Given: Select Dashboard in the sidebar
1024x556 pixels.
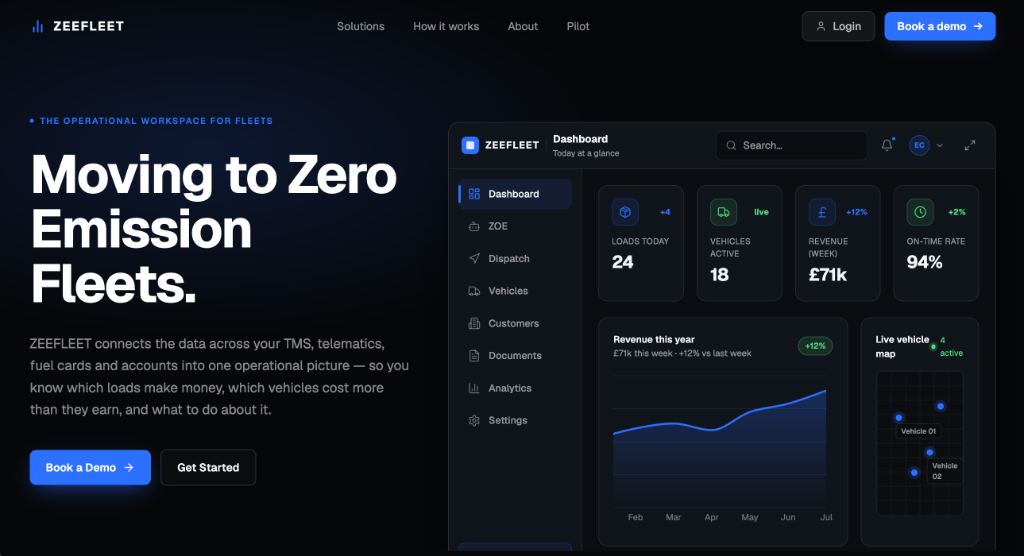Looking at the screenshot, I should pyautogui.click(x=515, y=194).
